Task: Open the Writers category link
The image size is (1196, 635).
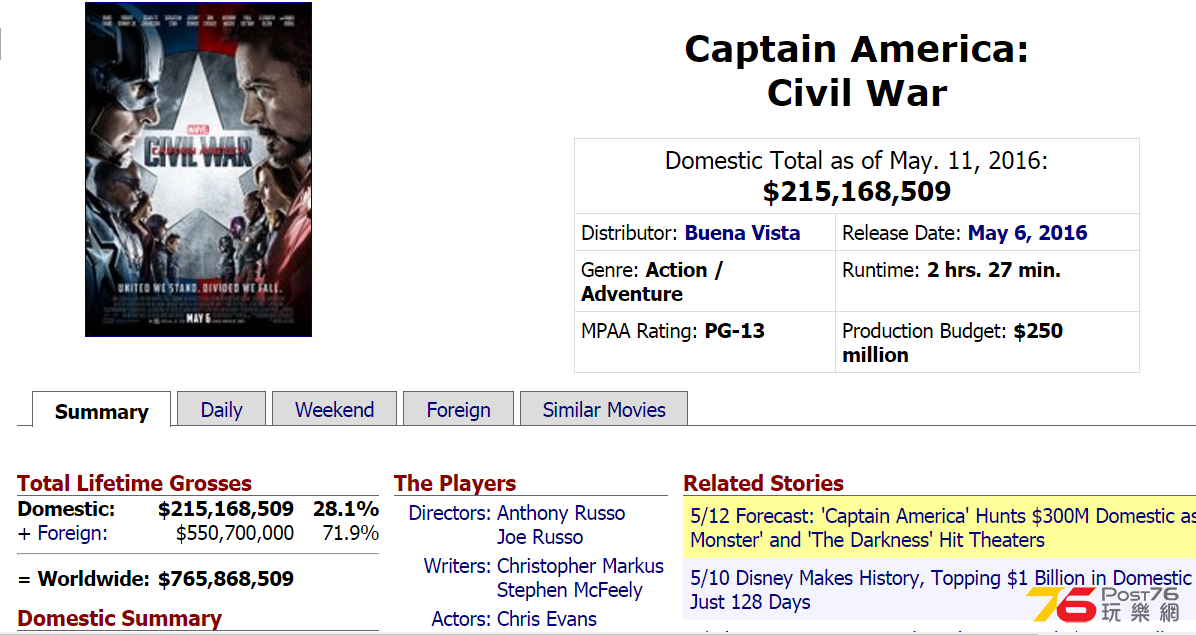Action: (457, 566)
